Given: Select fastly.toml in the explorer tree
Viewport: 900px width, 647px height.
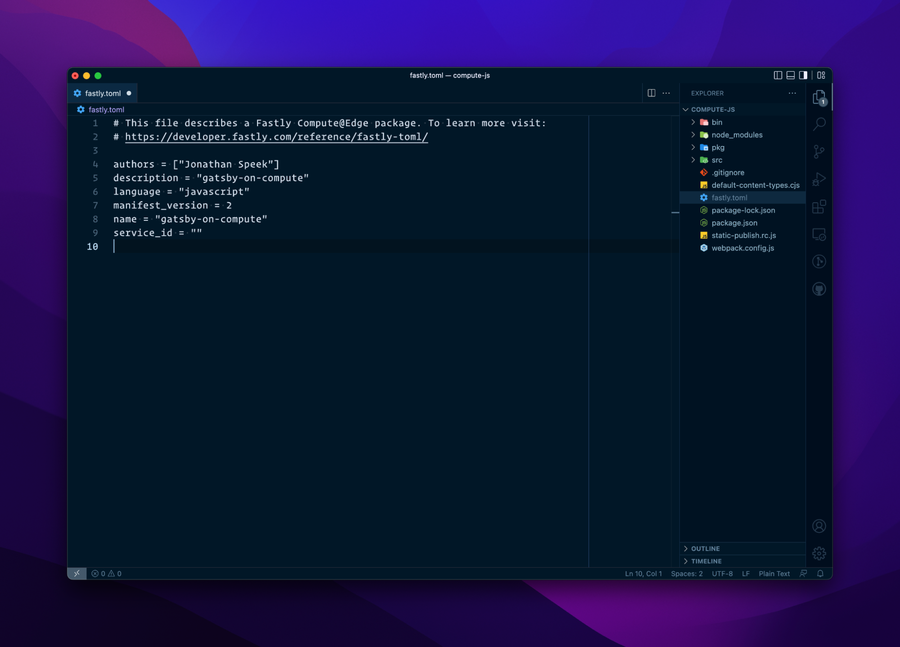Looking at the screenshot, I should [x=743, y=197].
